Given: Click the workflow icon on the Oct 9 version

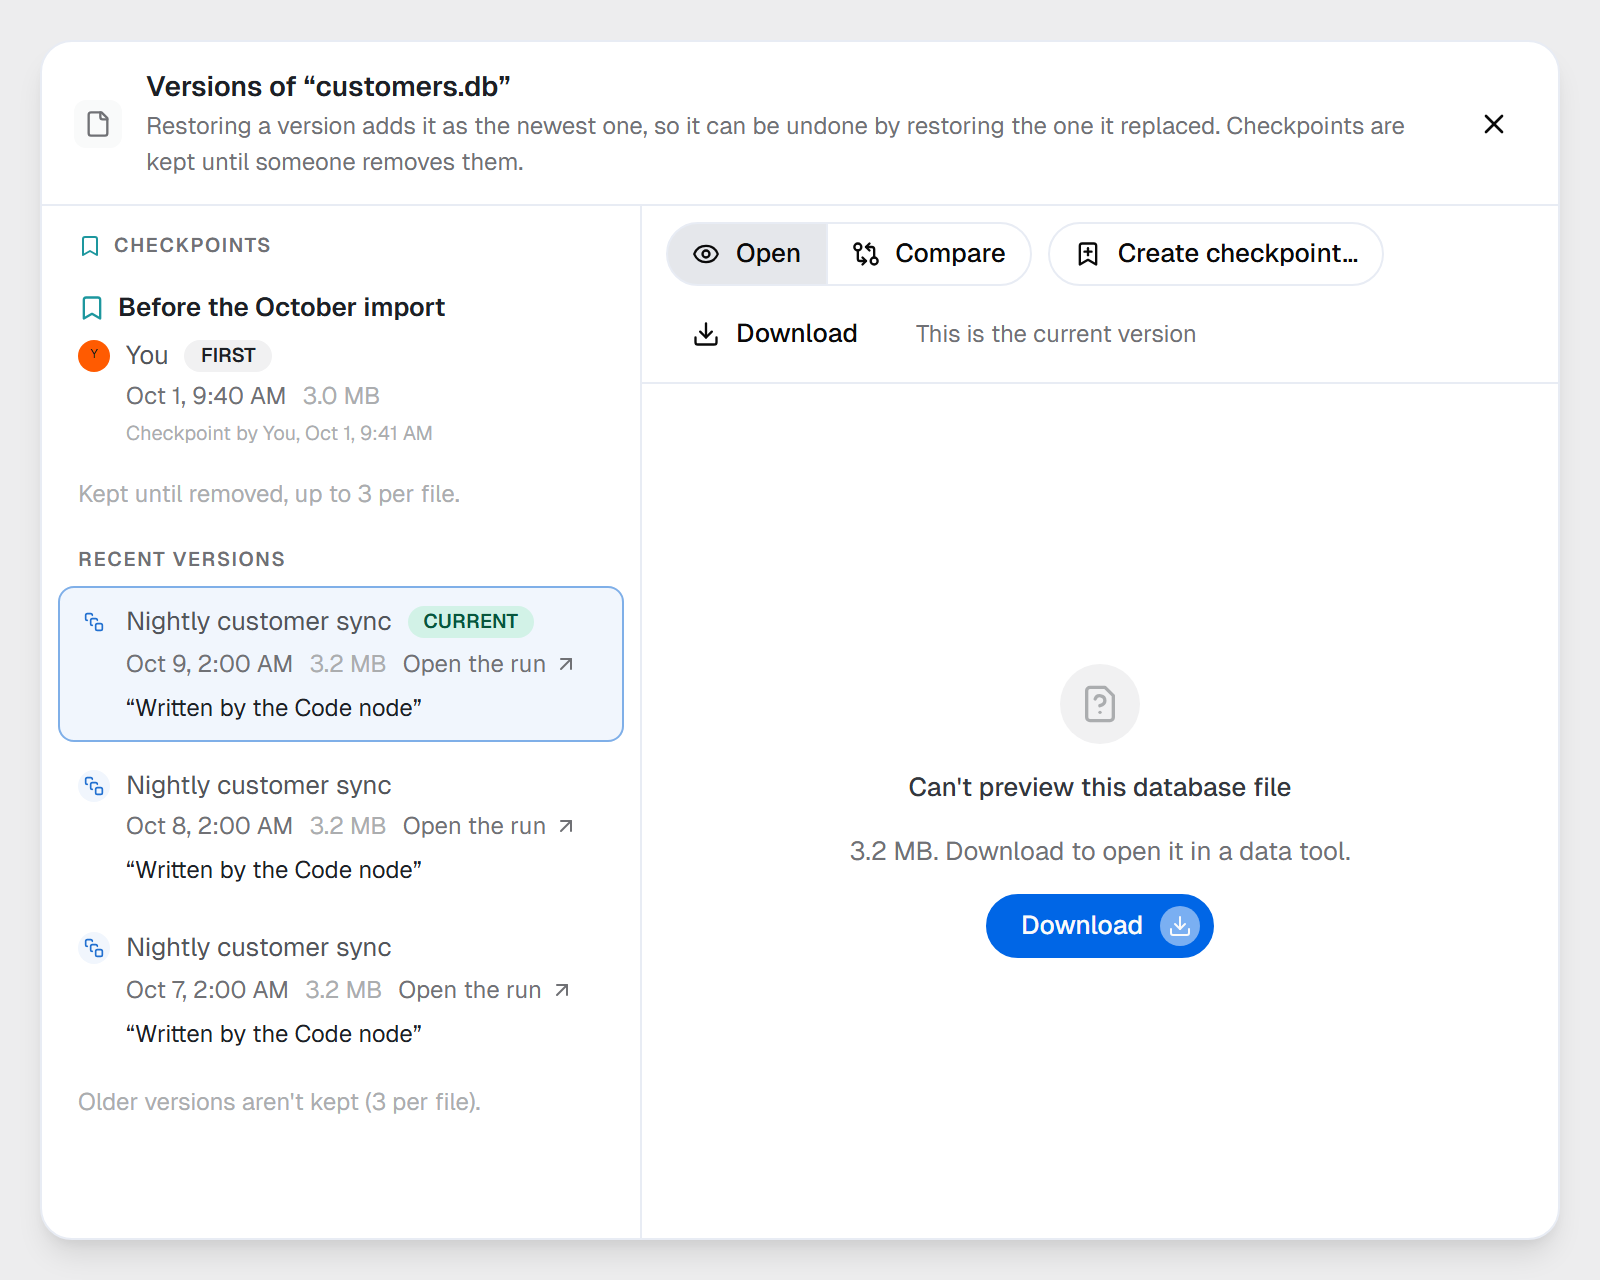Looking at the screenshot, I should click(x=94, y=622).
